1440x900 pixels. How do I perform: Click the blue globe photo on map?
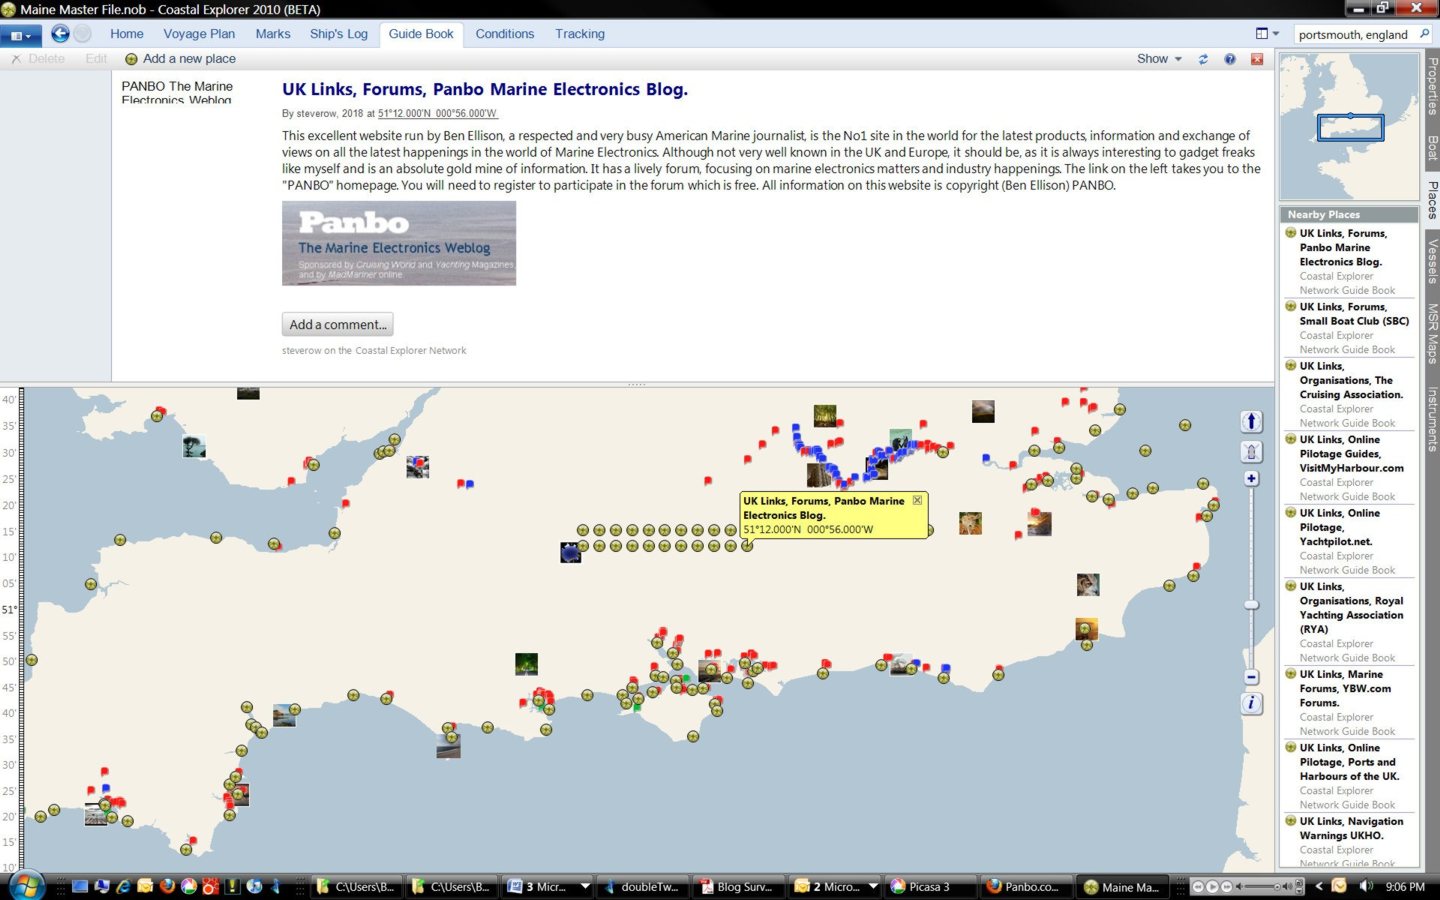(571, 552)
